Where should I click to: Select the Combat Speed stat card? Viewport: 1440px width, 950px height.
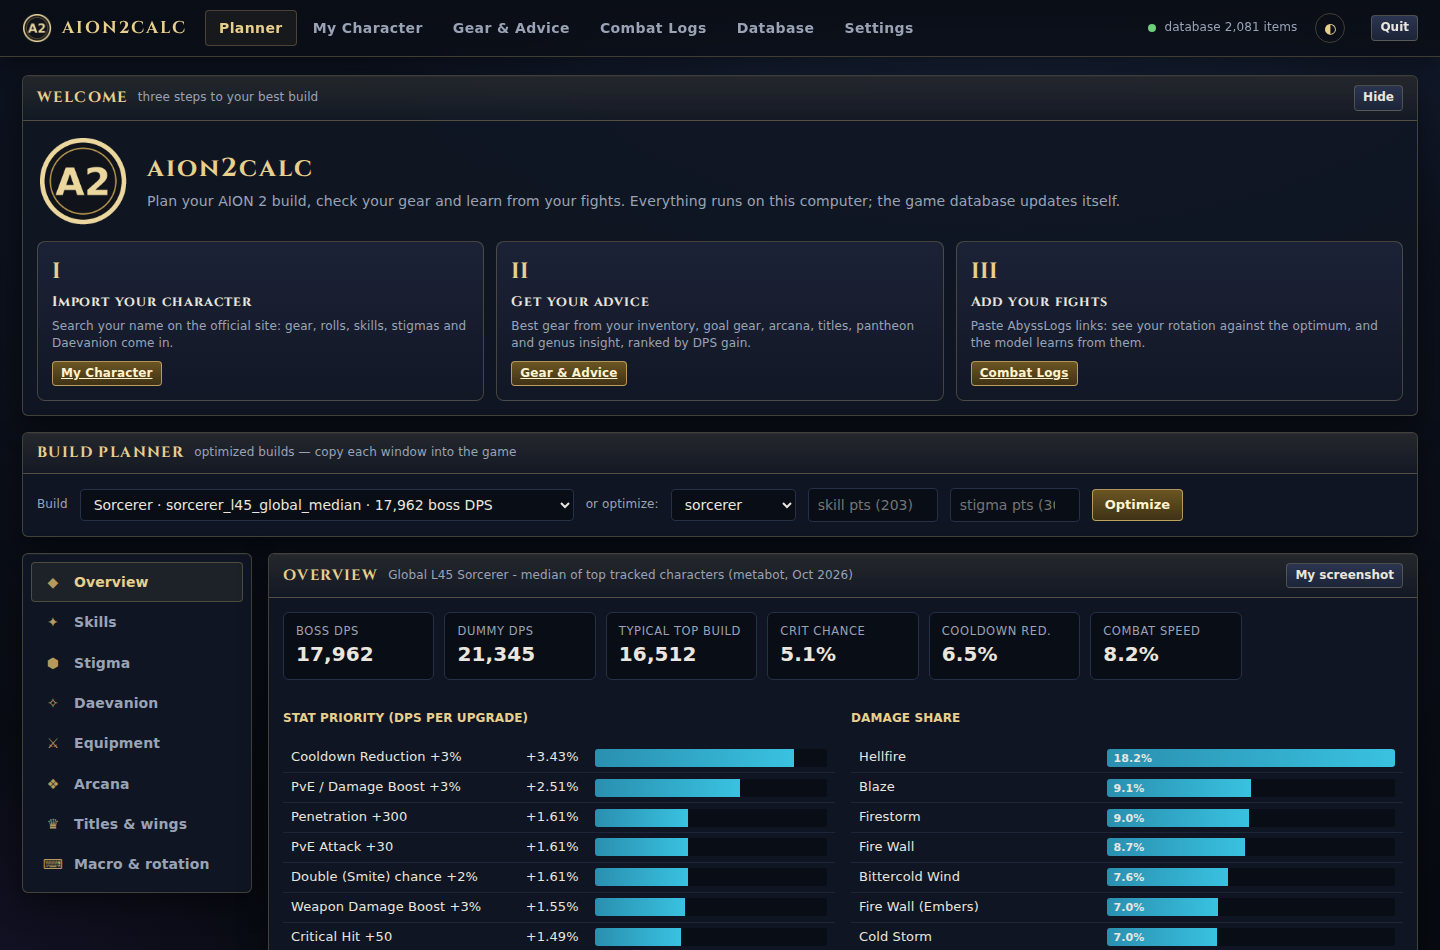click(1166, 646)
